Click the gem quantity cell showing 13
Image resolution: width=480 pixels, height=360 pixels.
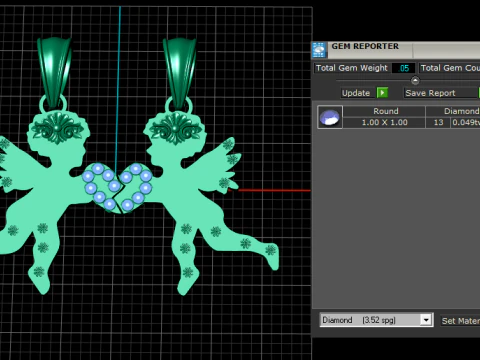pyautogui.click(x=438, y=122)
